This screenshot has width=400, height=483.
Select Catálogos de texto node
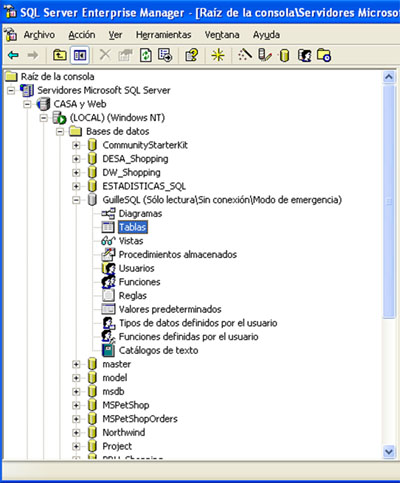[158, 350]
